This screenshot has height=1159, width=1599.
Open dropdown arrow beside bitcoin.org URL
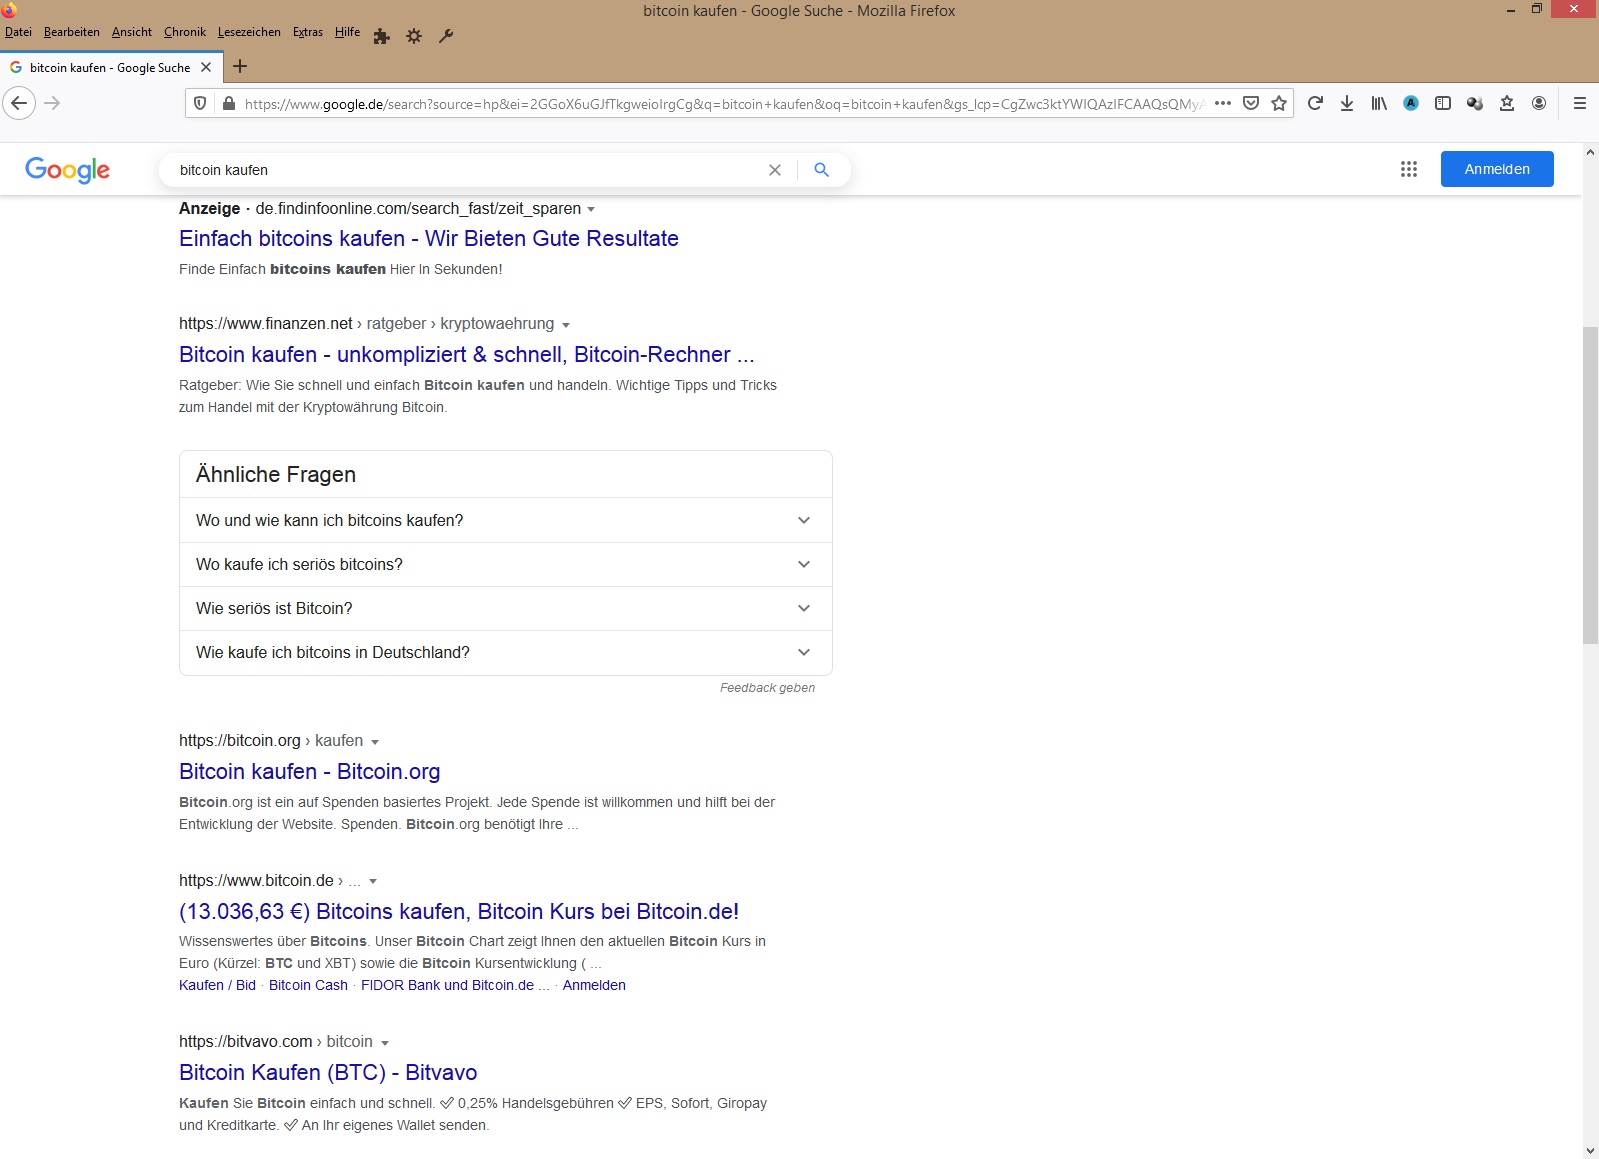(375, 742)
